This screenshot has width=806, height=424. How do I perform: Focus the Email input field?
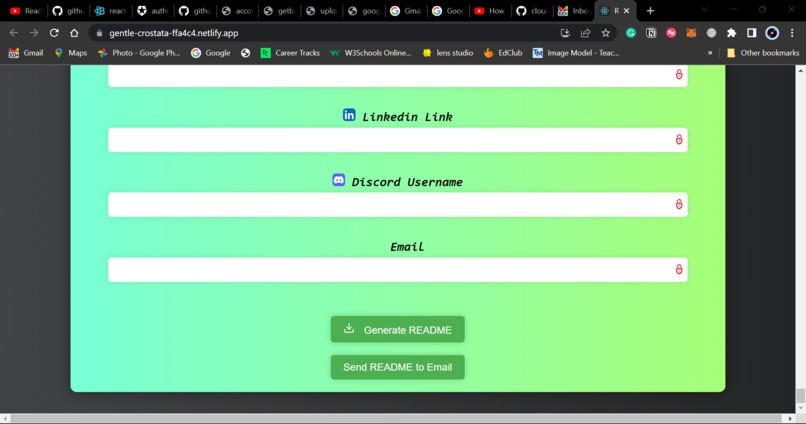pyautogui.click(x=397, y=269)
